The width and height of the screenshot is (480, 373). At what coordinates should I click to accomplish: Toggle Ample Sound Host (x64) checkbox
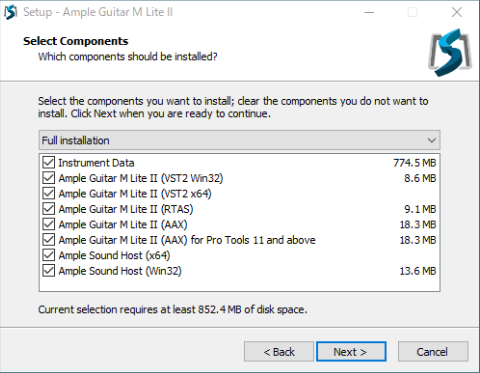coord(49,255)
